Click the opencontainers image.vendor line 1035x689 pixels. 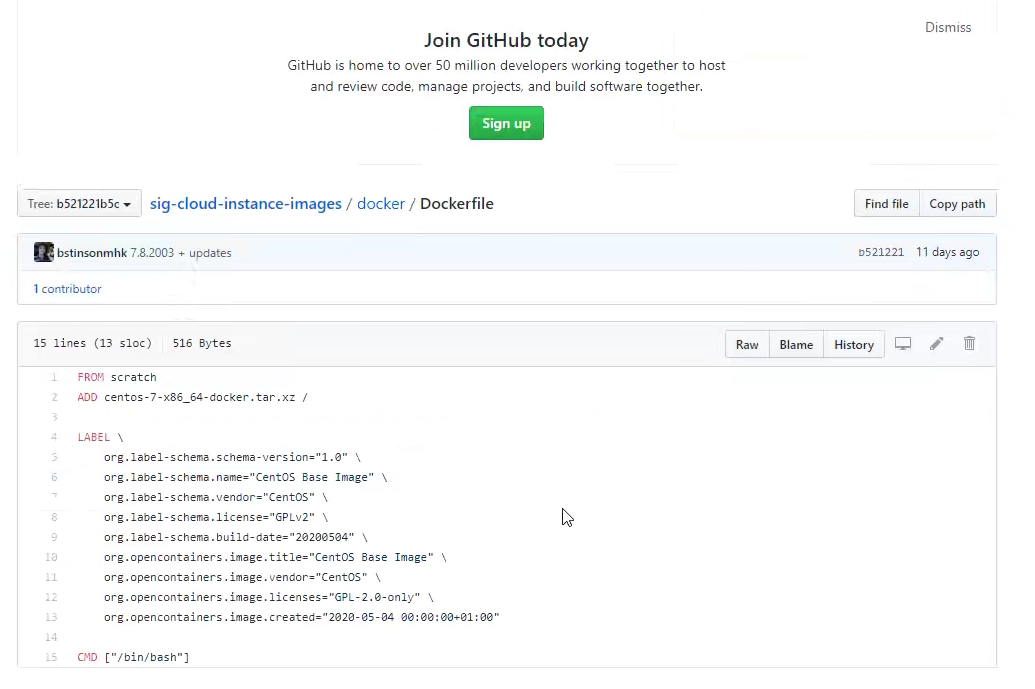(242, 577)
